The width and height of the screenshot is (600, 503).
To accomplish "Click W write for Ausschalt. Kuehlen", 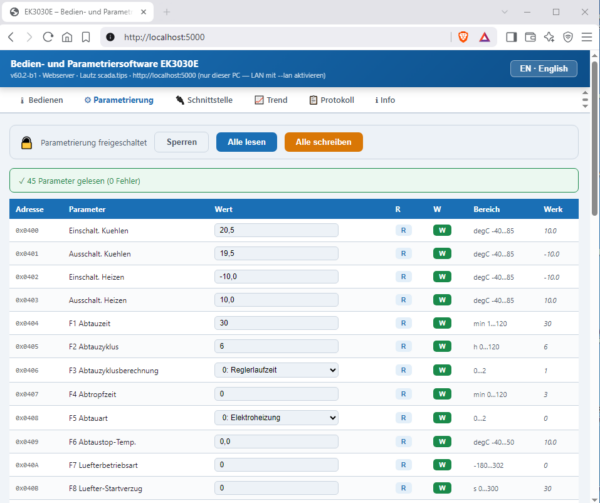I will point(442,254).
